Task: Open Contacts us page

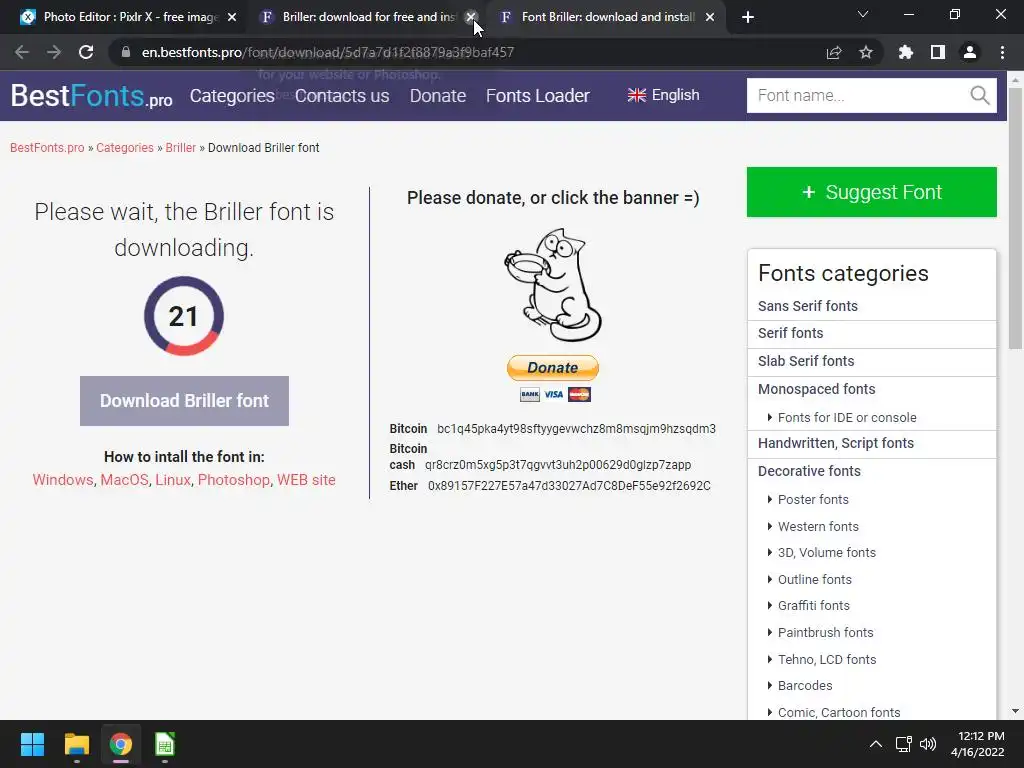Action: point(342,96)
